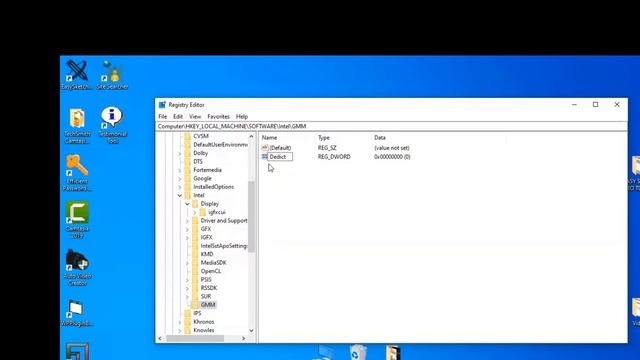The width and height of the screenshot is (640, 360).
Task: Select the SUR key
Action: pos(206,297)
